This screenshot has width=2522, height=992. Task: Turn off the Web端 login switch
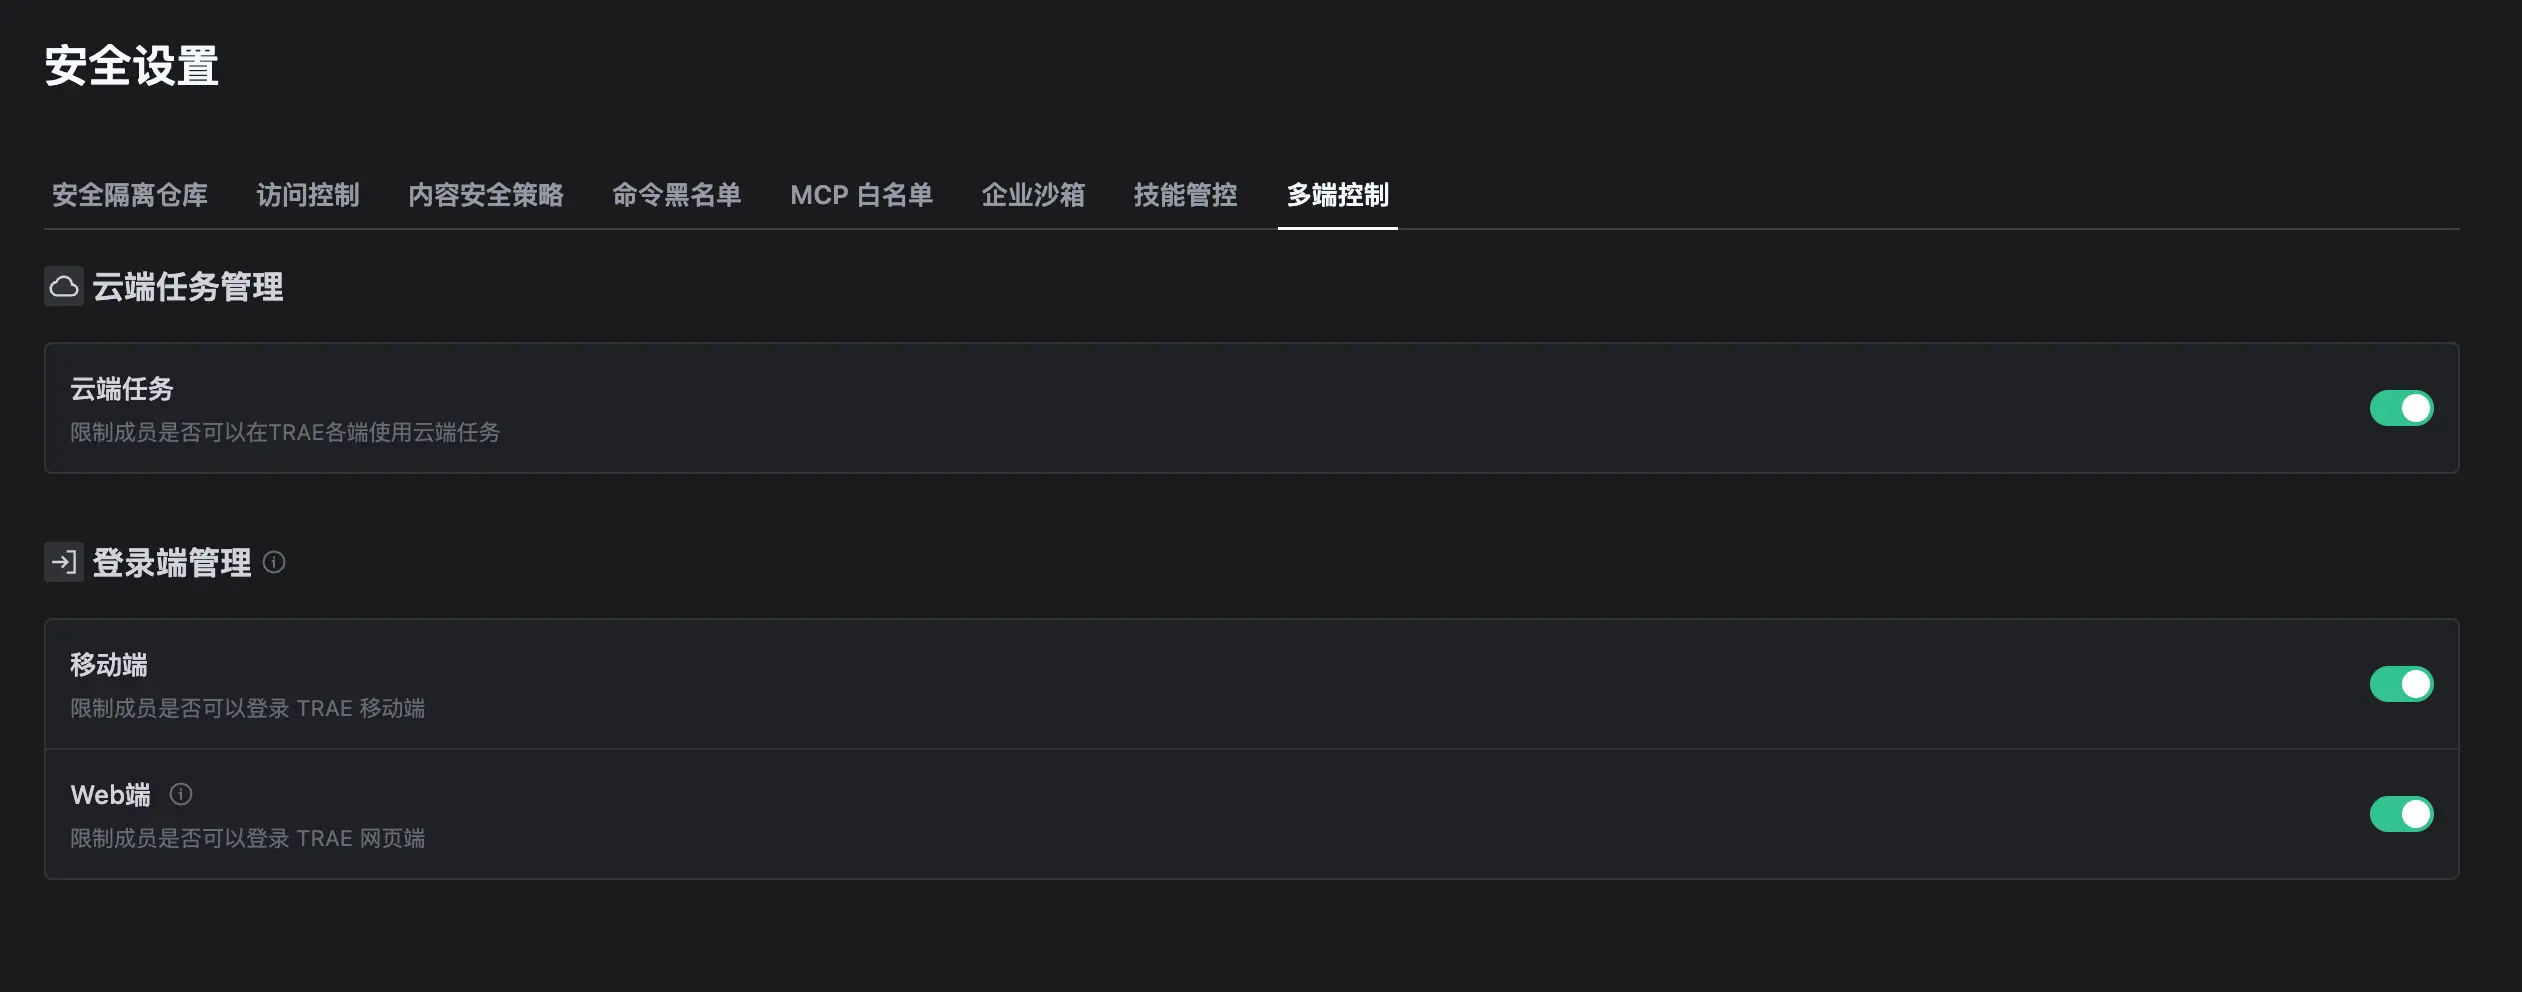click(2401, 814)
